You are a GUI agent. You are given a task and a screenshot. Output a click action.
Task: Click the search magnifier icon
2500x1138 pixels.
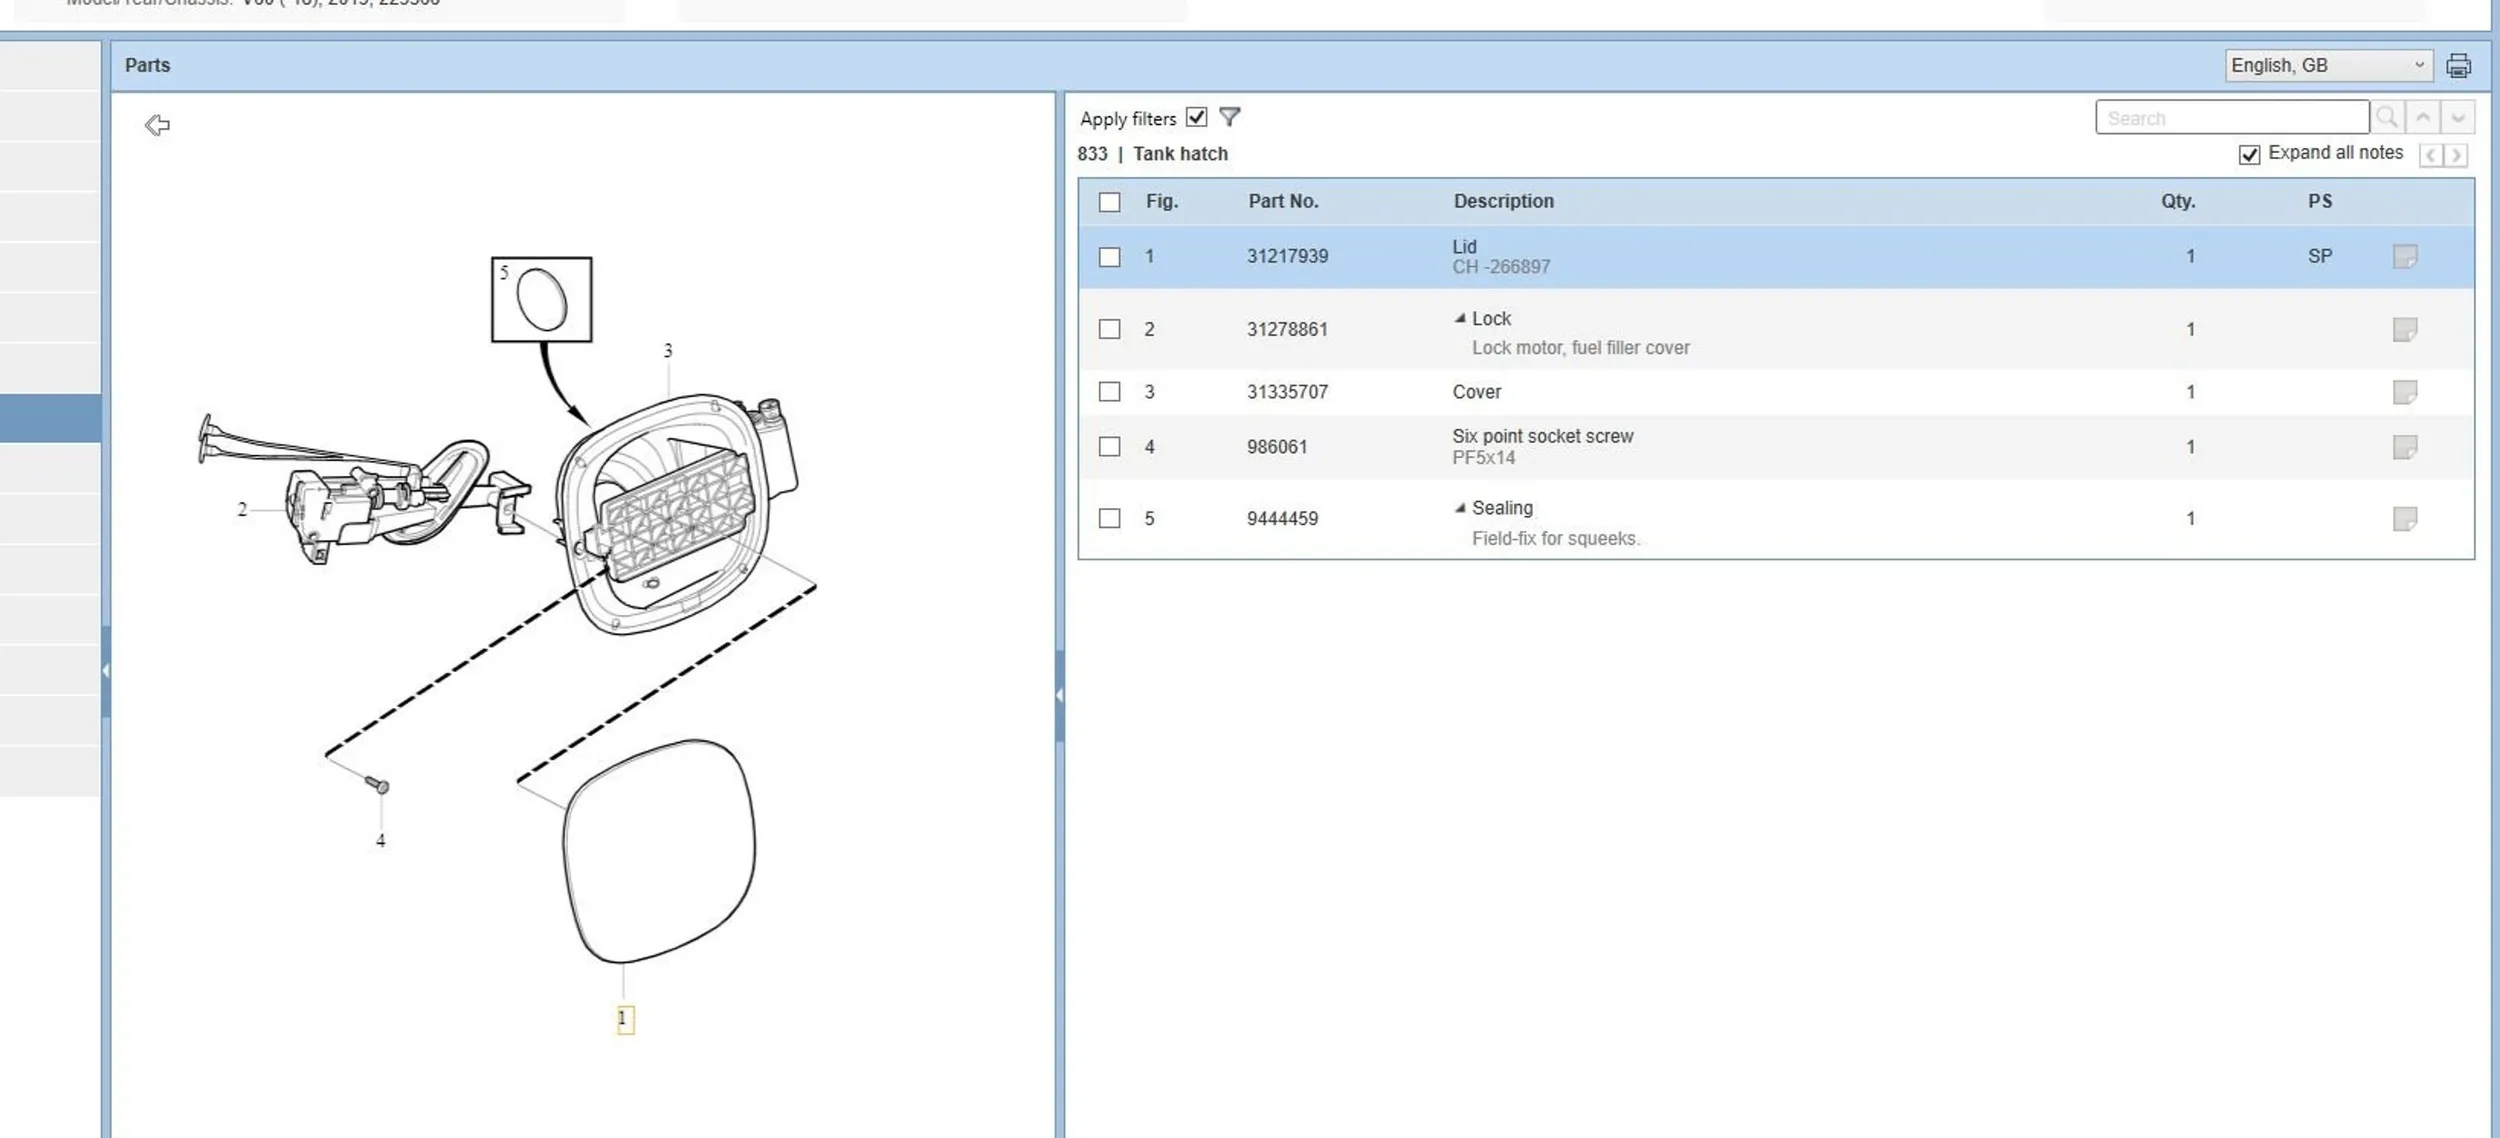click(x=2387, y=118)
